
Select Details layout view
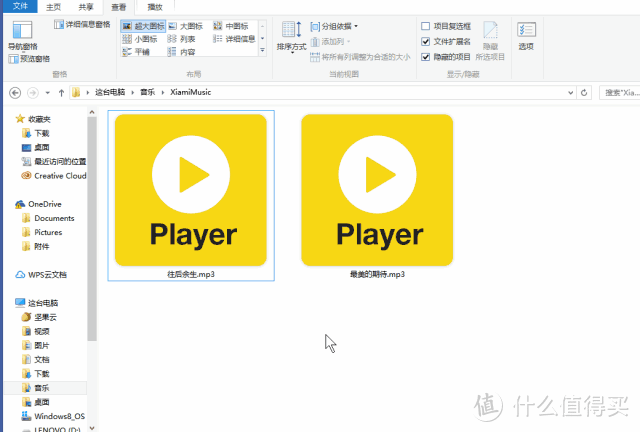[x=234, y=39]
